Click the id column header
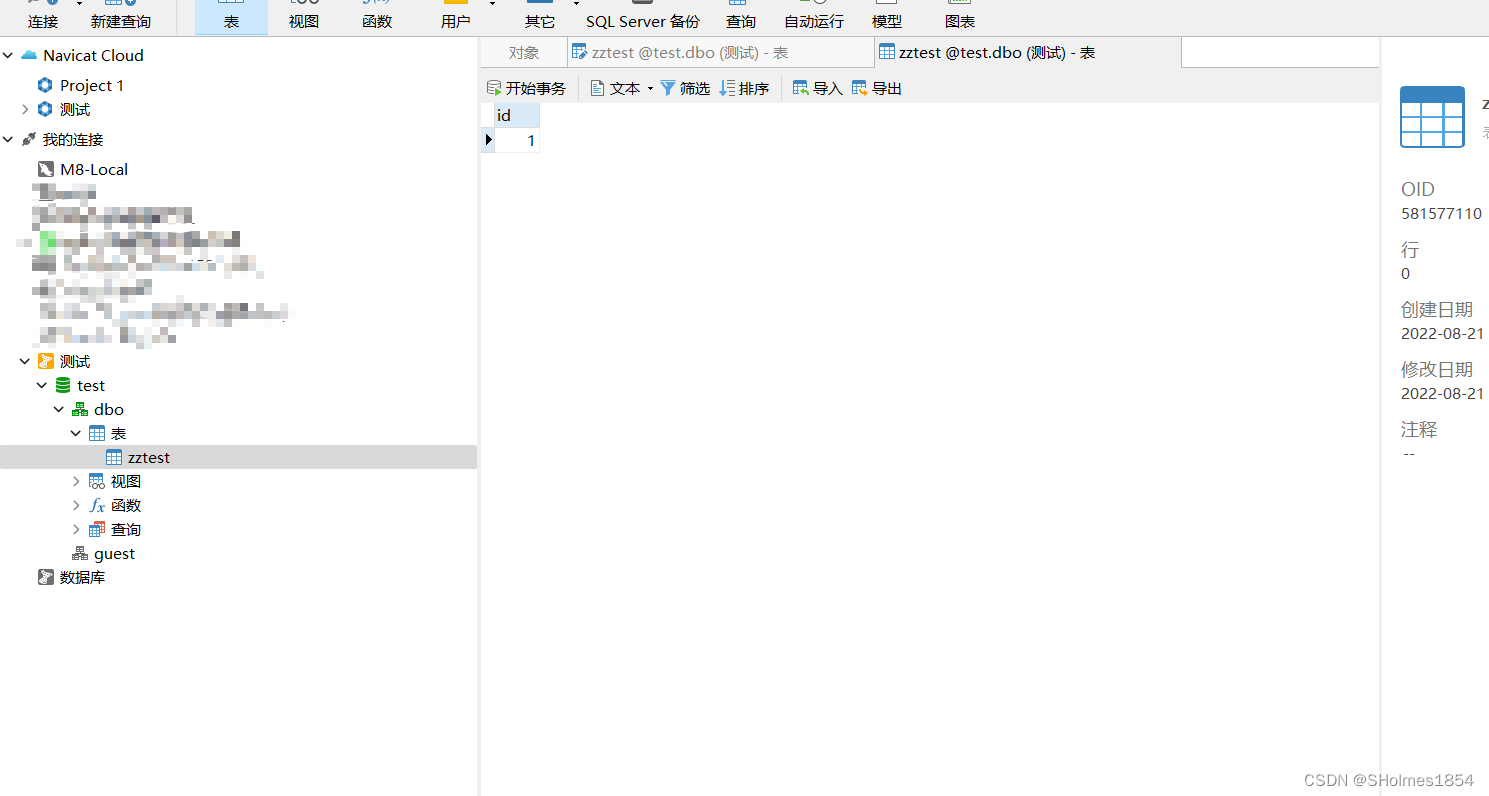The image size is (1489, 796). tap(517, 116)
